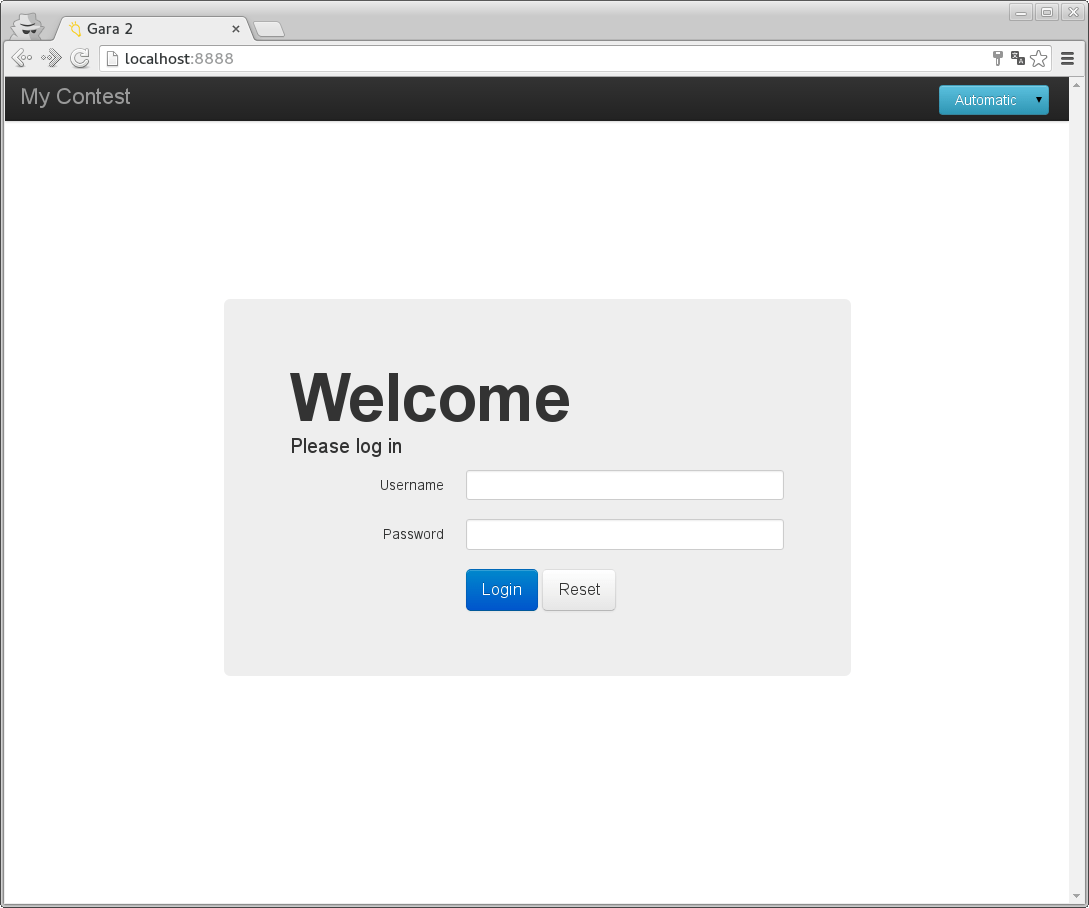Click into the Username field
The image size is (1089, 908).
pyautogui.click(x=624, y=485)
